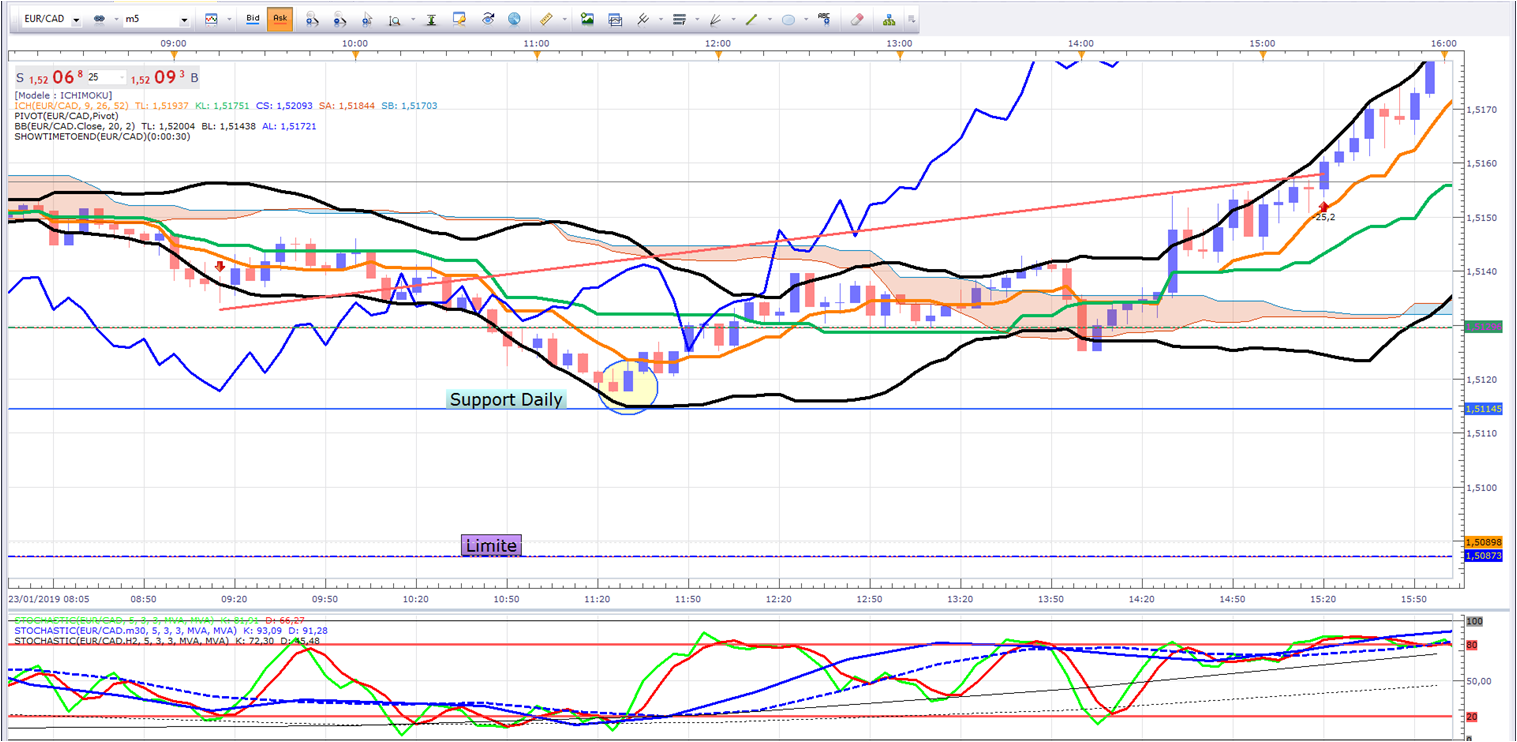The width and height of the screenshot is (1517, 742).
Task: Click the order quantity field showing 25
Action: tap(106, 78)
